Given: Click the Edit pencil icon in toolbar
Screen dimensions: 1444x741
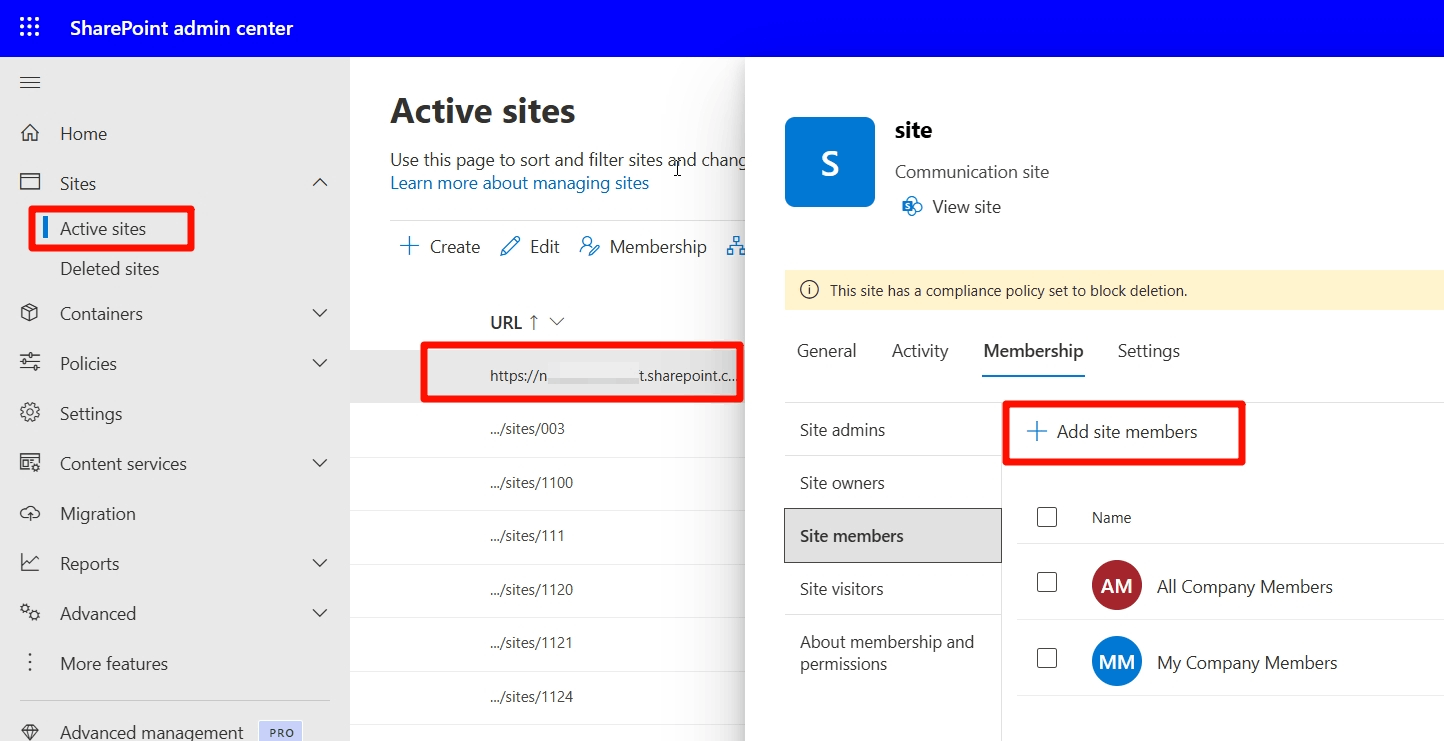Looking at the screenshot, I should click(510, 246).
